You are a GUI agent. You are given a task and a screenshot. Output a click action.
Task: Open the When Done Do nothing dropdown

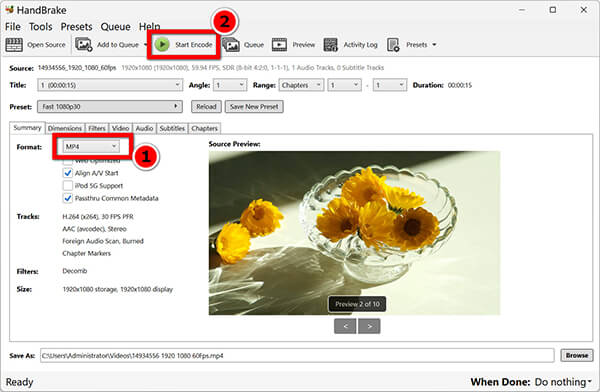[563, 382]
